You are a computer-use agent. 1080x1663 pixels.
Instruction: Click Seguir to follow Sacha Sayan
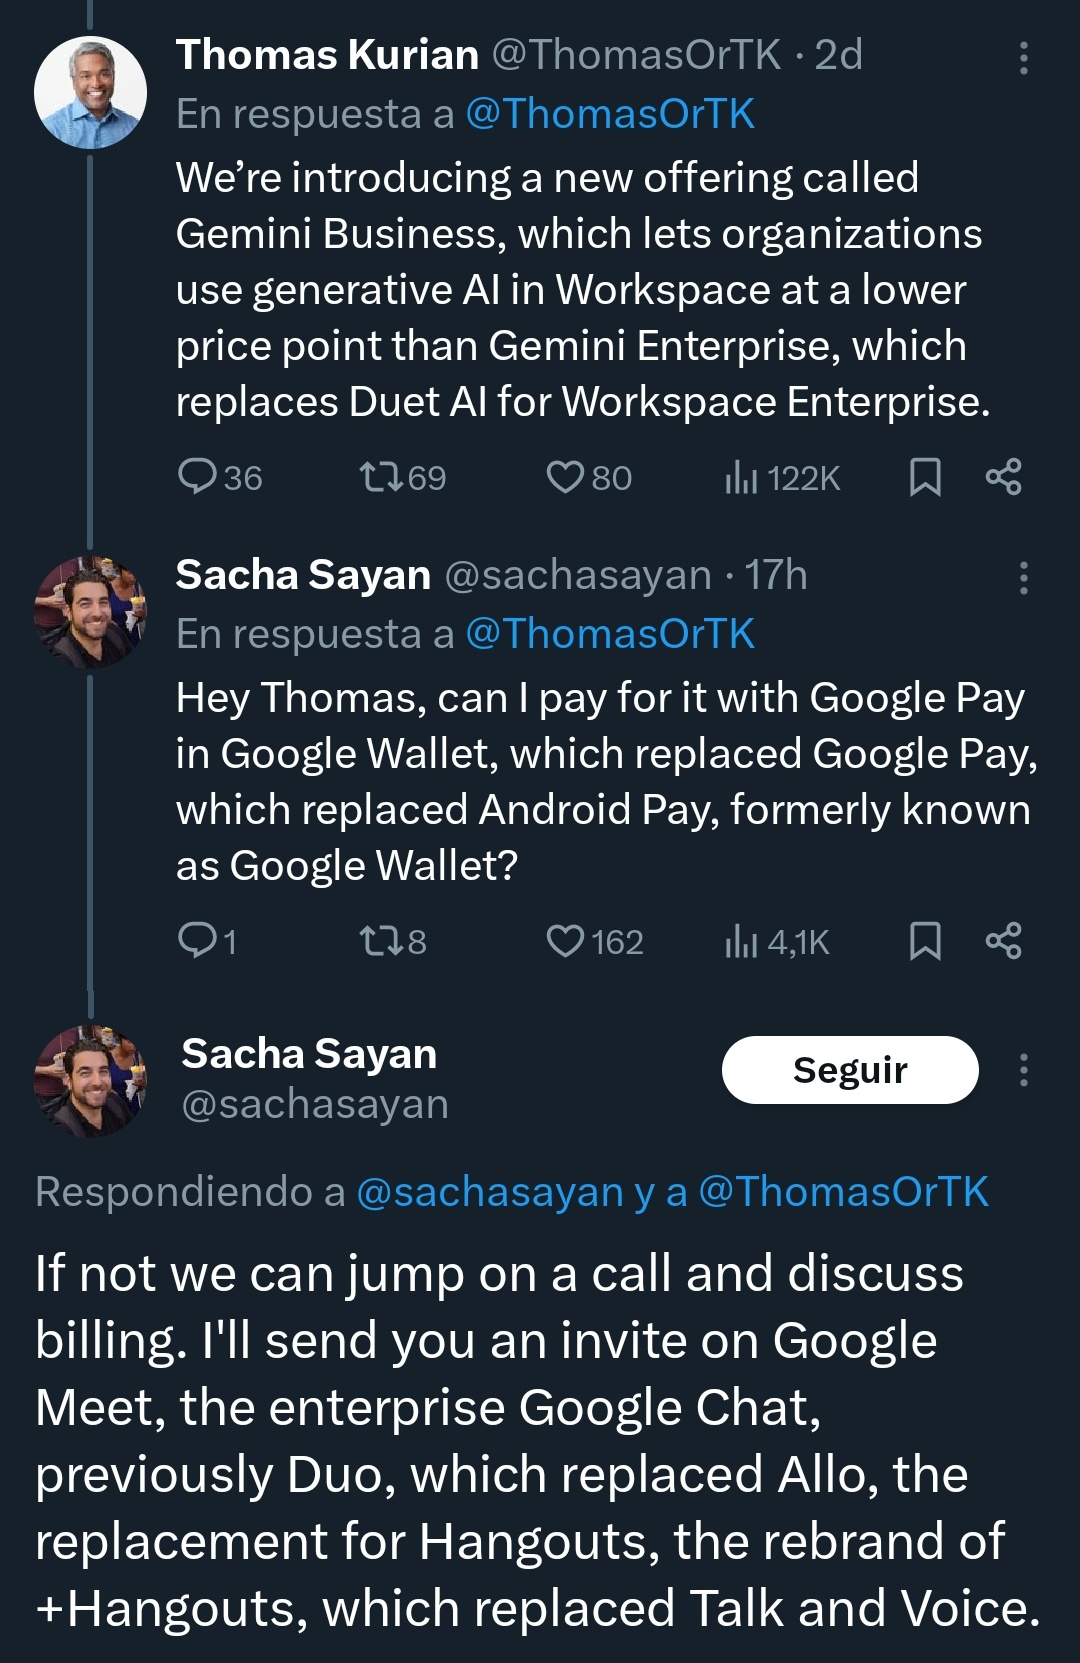pyautogui.click(x=850, y=1070)
